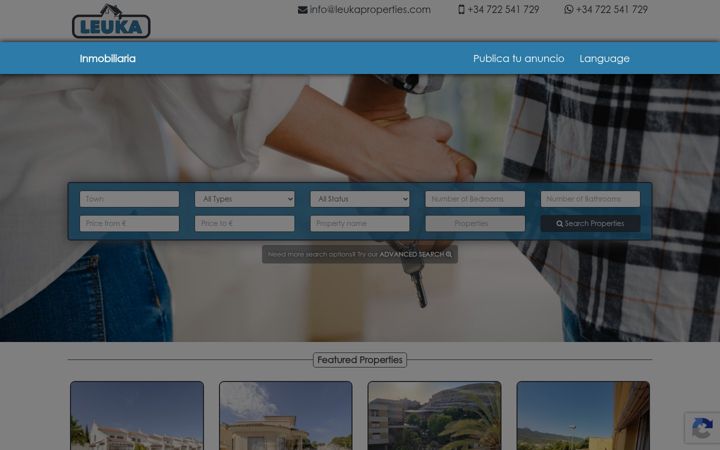This screenshot has width=720, height=450.
Task: Expand the All Types dropdown
Action: point(244,199)
